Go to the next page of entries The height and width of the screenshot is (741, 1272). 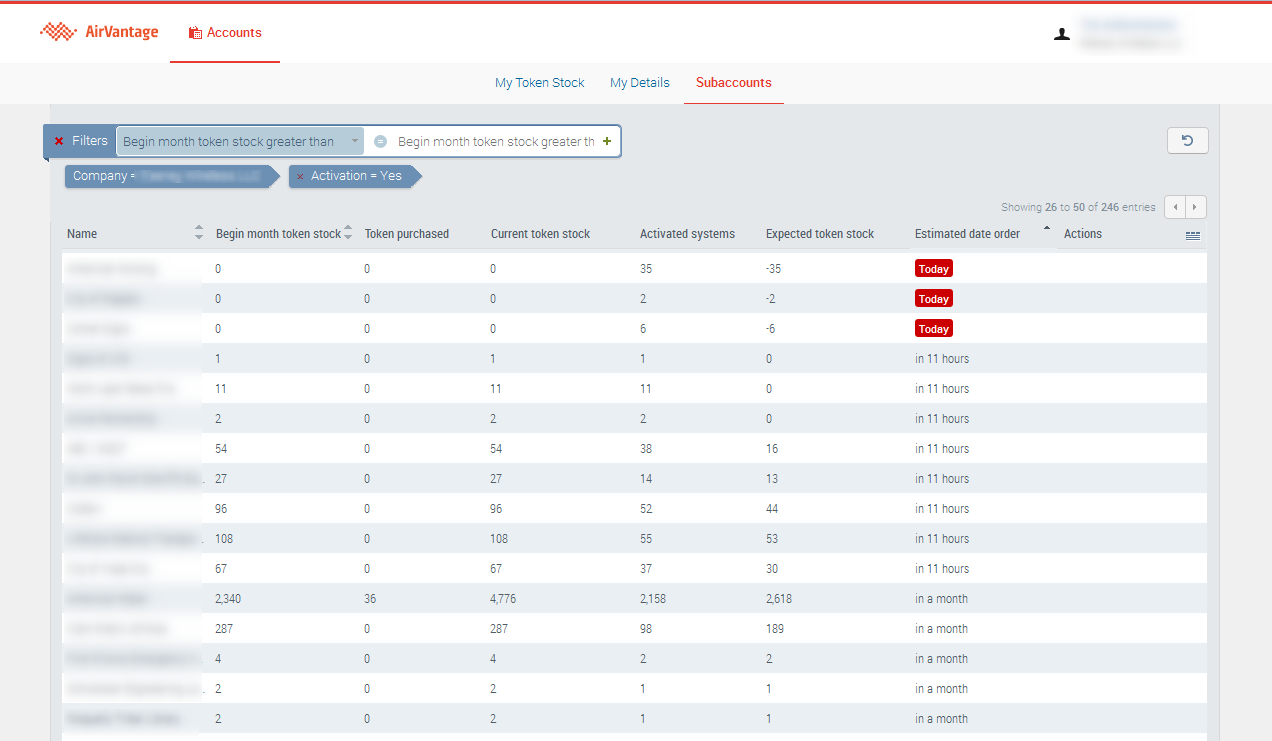[1196, 207]
